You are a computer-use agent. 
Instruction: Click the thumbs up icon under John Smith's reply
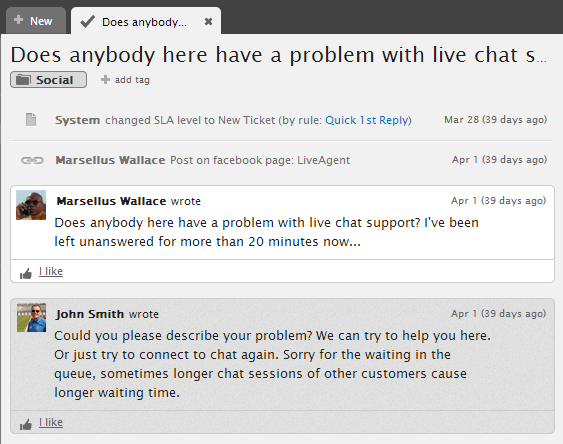(x=26, y=425)
